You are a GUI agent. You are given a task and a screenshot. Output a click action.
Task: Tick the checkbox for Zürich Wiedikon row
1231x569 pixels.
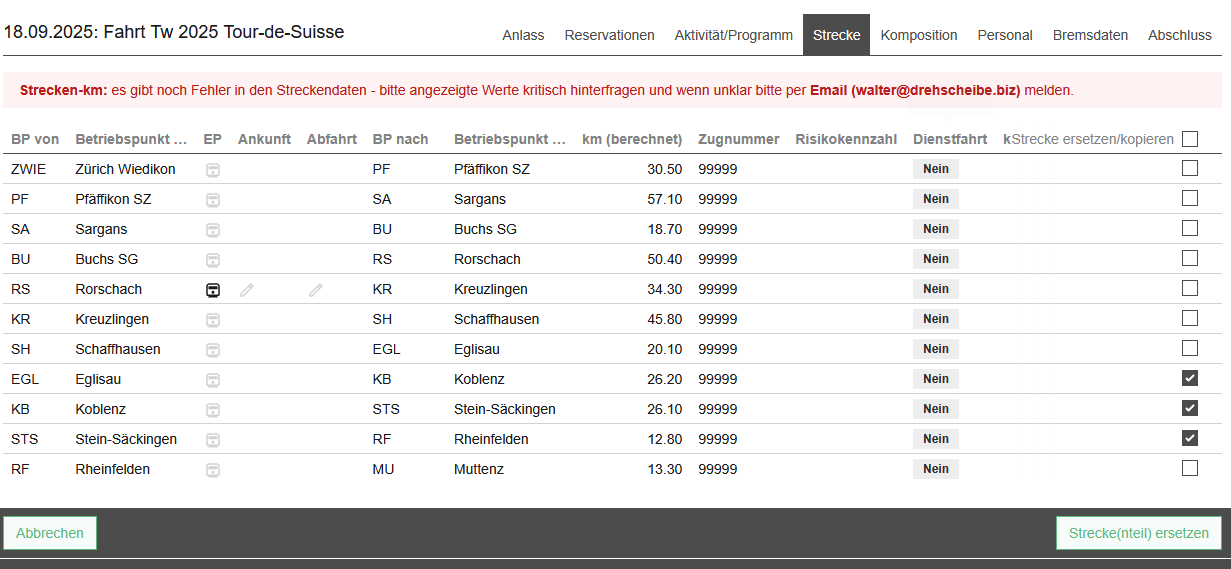1189,168
